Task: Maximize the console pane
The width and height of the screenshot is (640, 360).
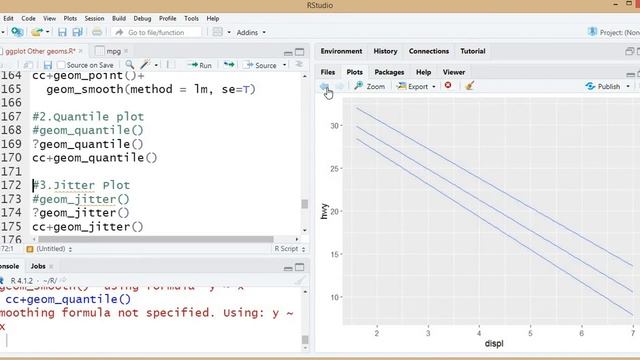Action: pos(300,267)
